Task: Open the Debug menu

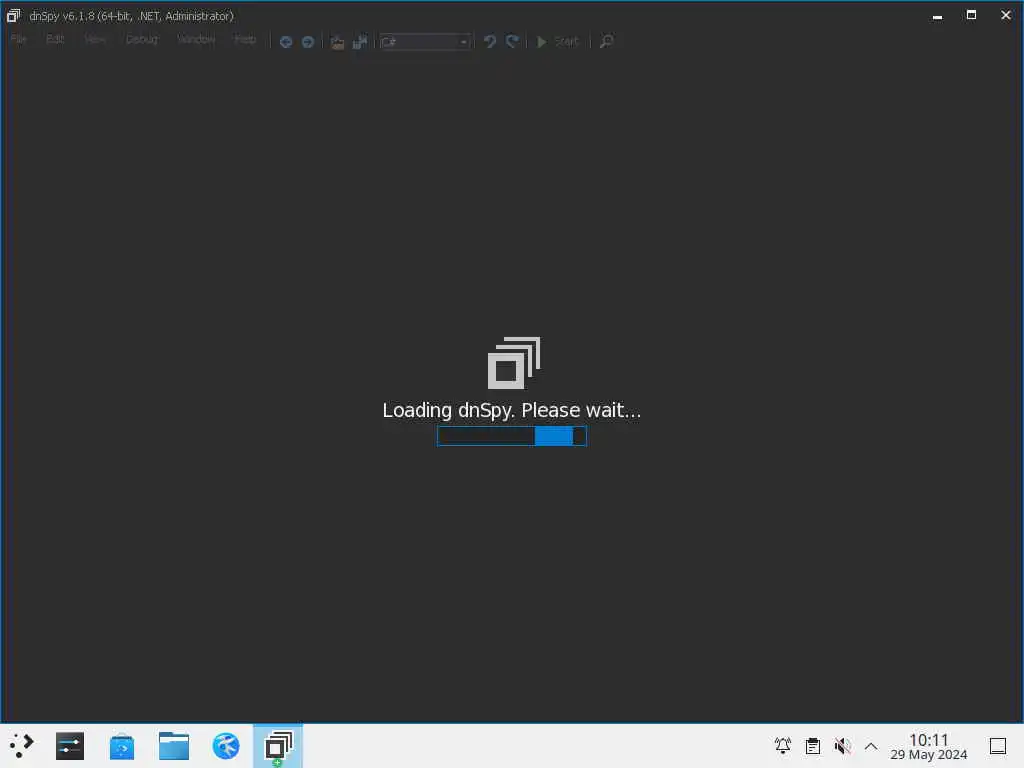Action: click(142, 39)
